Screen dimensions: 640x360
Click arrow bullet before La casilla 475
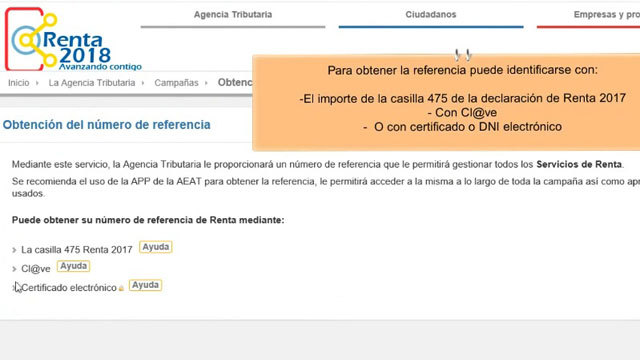[14, 250]
